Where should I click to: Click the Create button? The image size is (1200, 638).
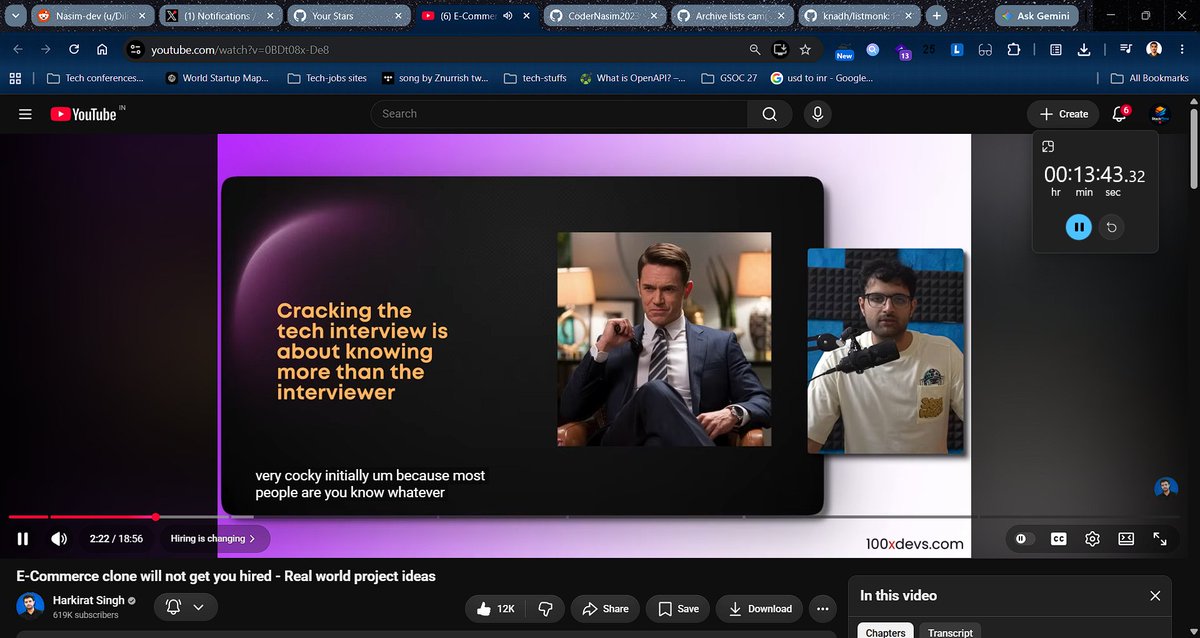click(x=1063, y=114)
